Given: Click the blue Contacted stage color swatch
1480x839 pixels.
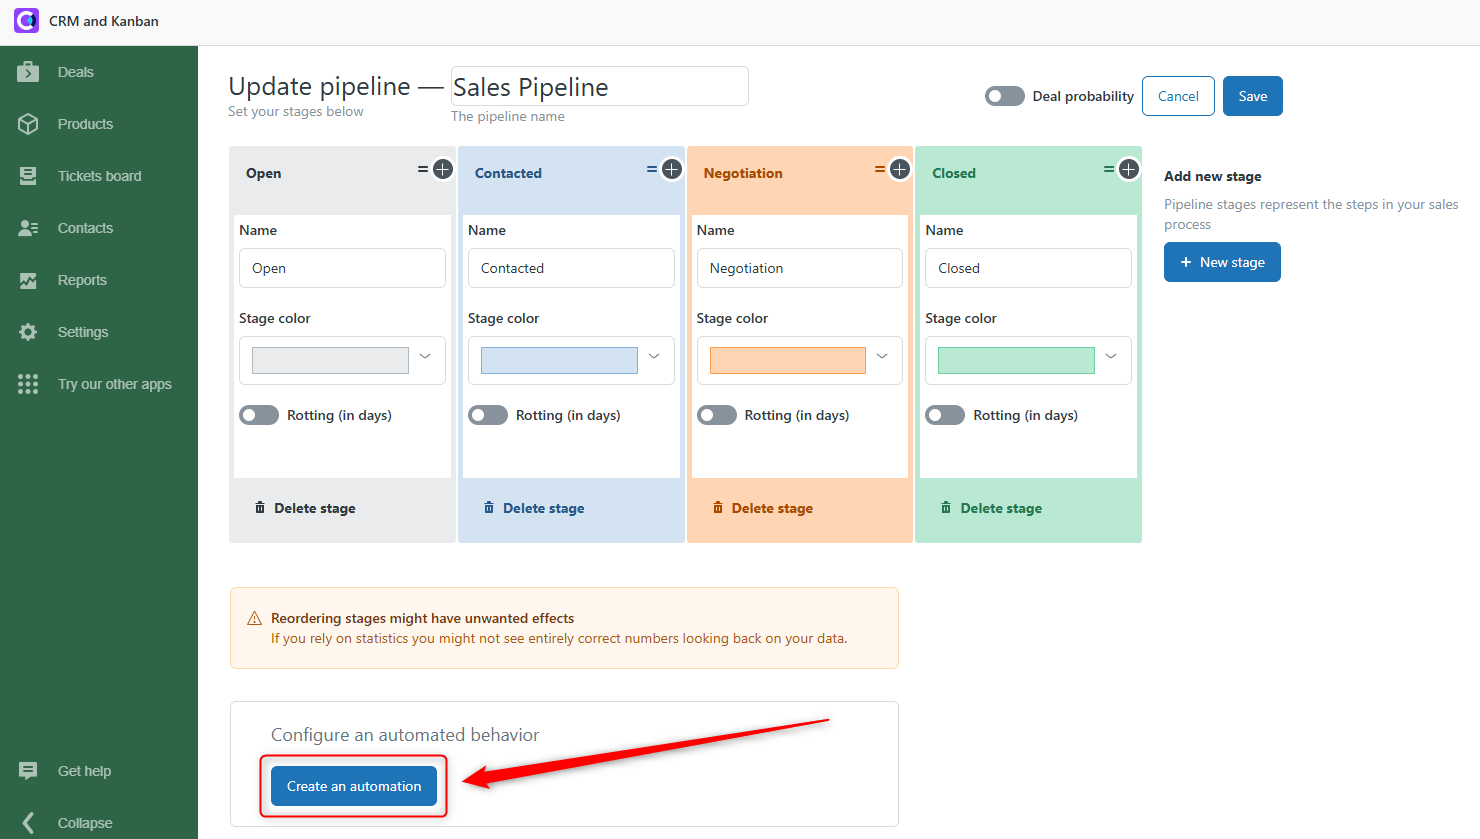Looking at the screenshot, I should pyautogui.click(x=559, y=360).
